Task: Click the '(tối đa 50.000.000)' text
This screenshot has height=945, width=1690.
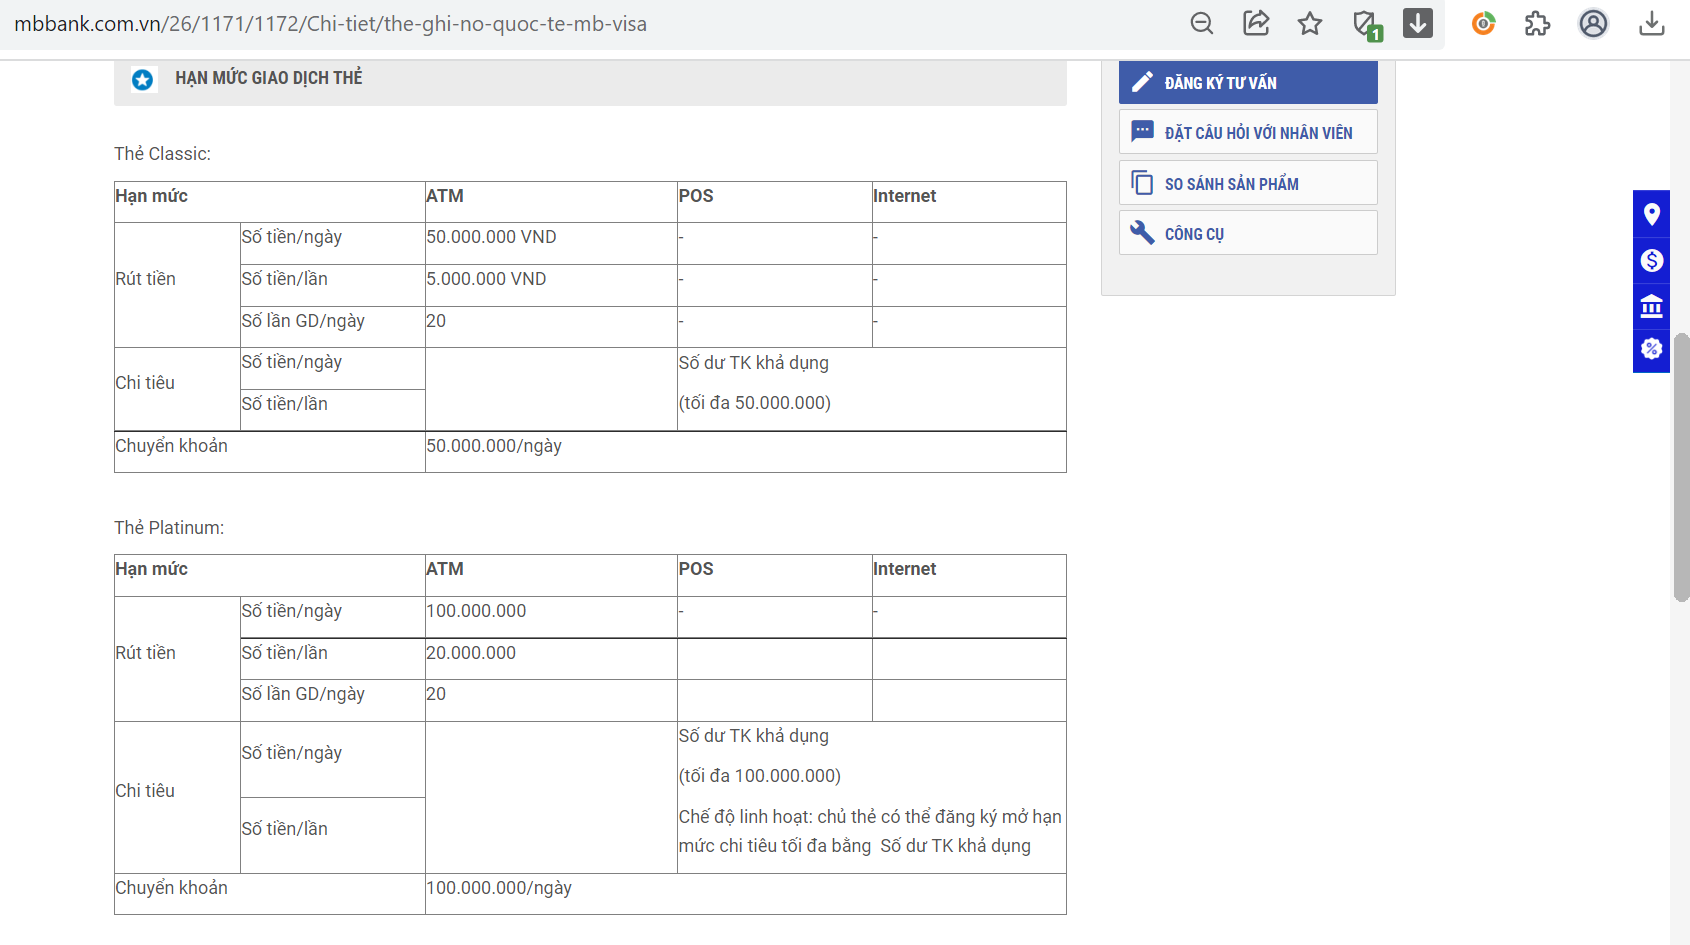Action: point(755,403)
